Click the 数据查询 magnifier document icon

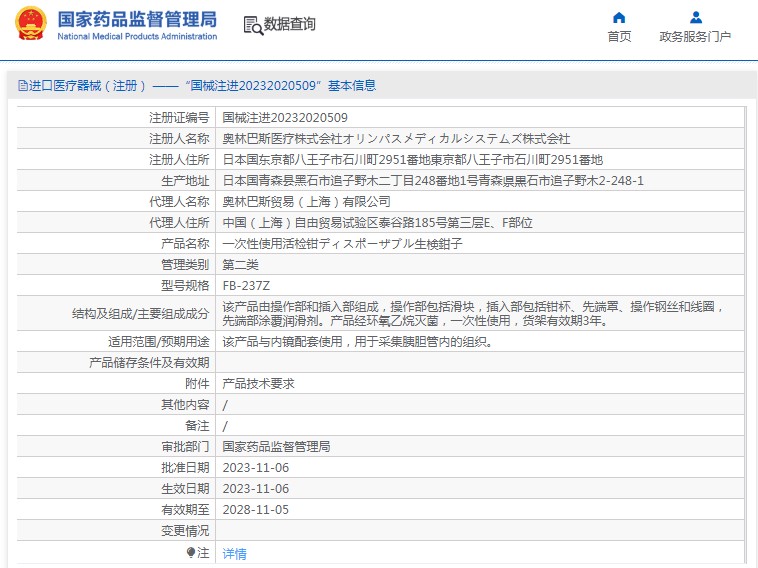[x=252, y=25]
